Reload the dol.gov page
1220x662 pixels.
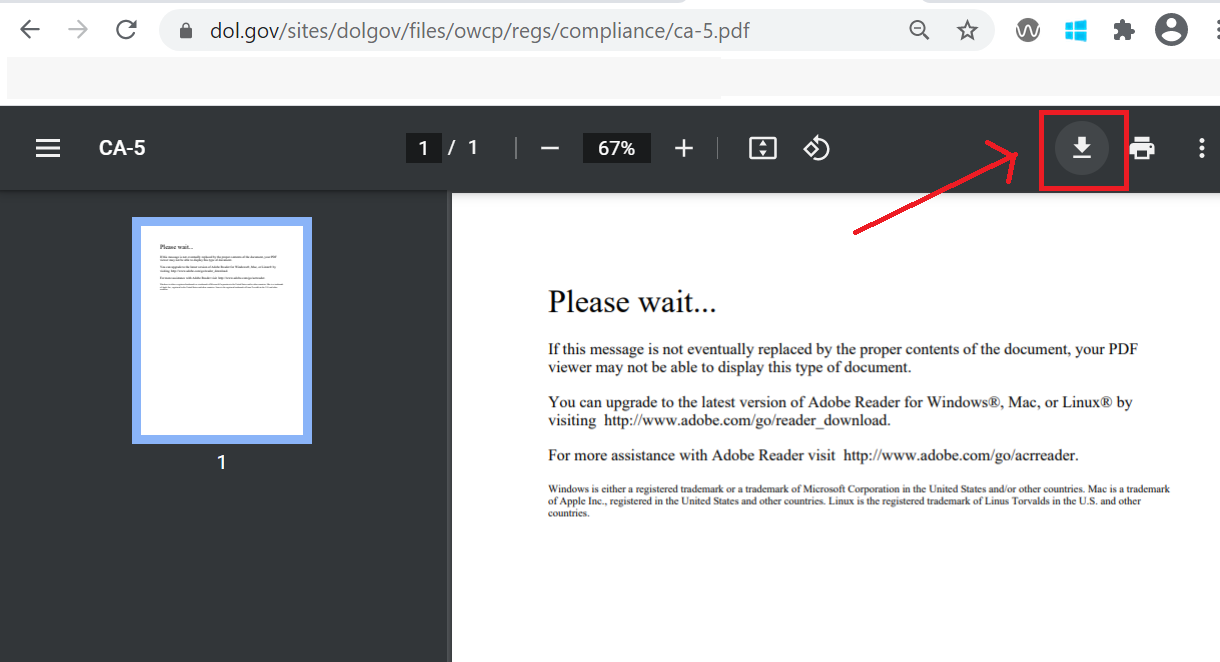(126, 29)
